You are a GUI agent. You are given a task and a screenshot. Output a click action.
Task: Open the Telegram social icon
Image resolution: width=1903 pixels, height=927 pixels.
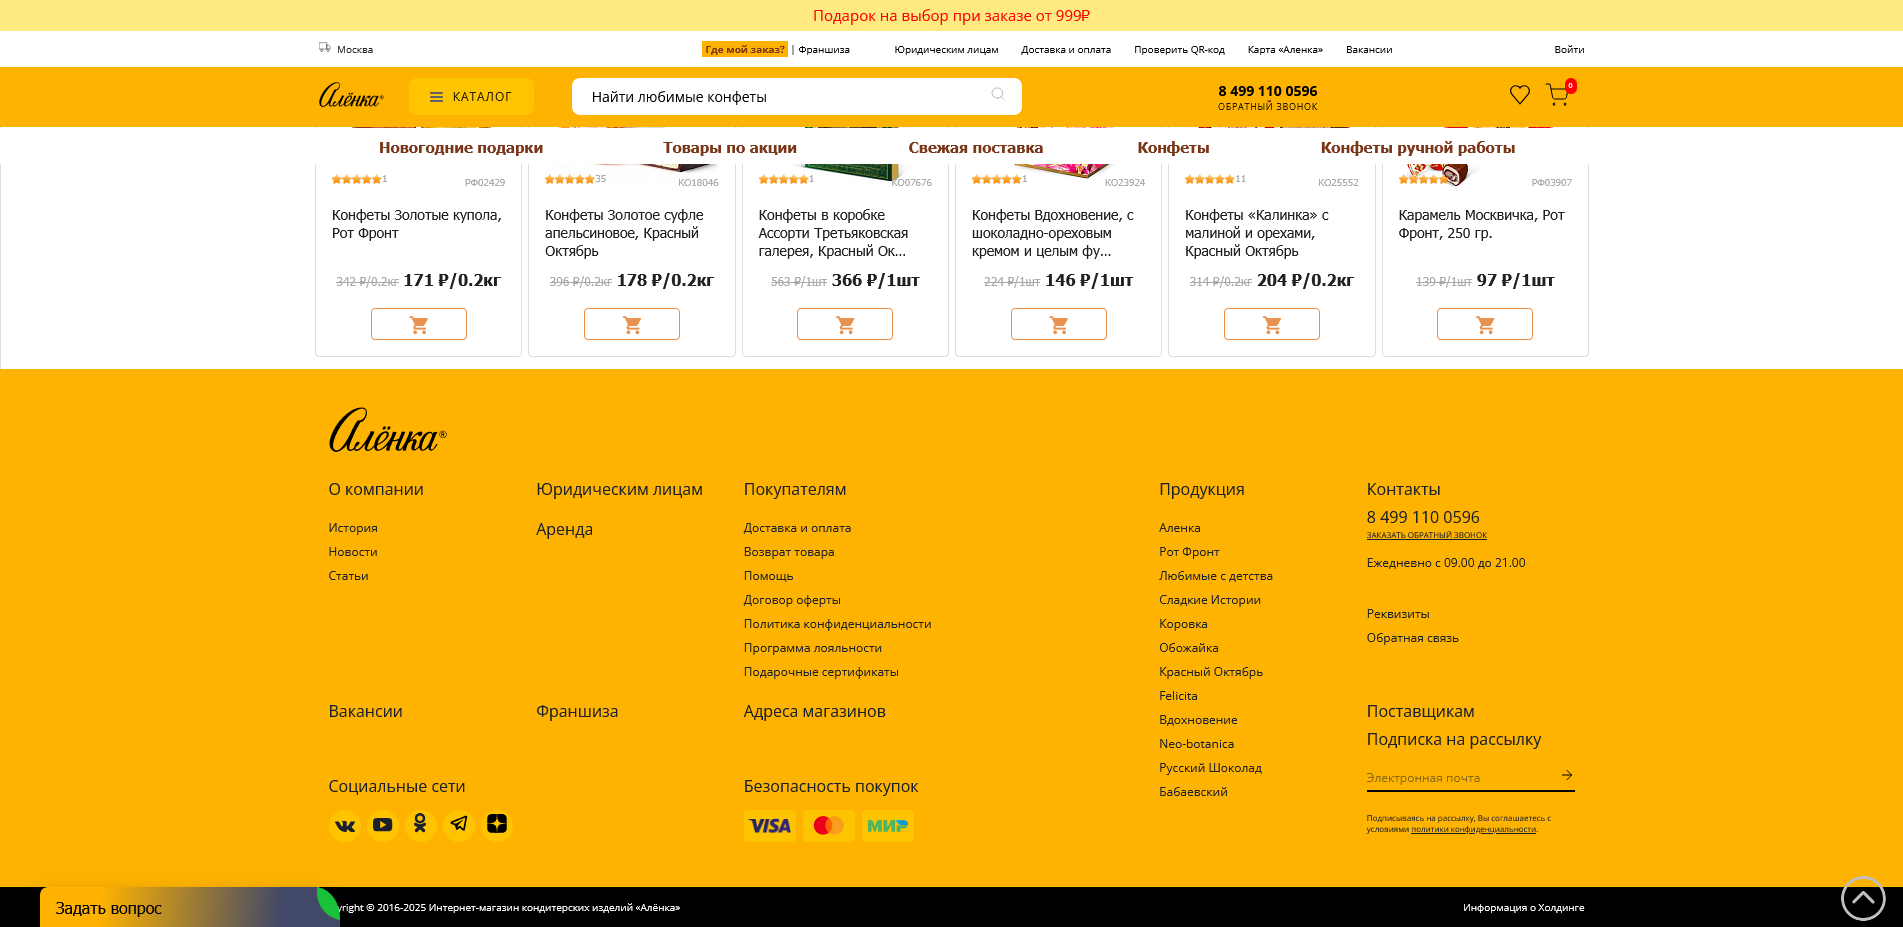(459, 825)
